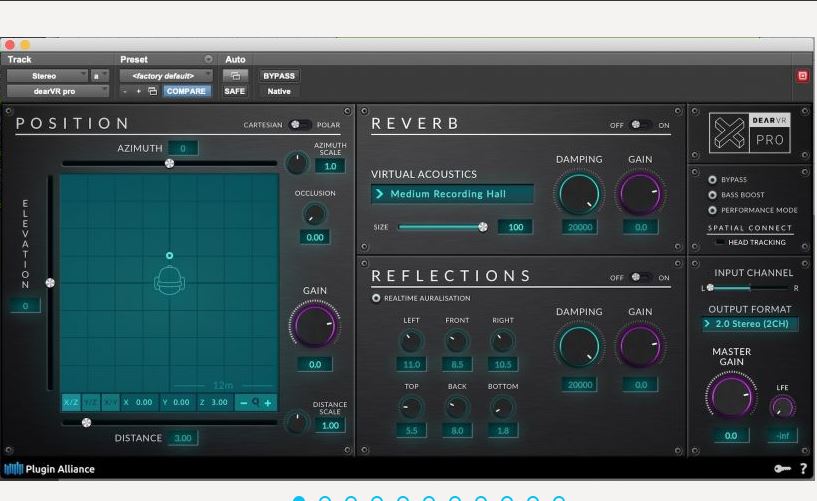The width and height of the screenshot is (817, 501).
Task: Click the Reflections Gain knob
Action: tap(640, 346)
